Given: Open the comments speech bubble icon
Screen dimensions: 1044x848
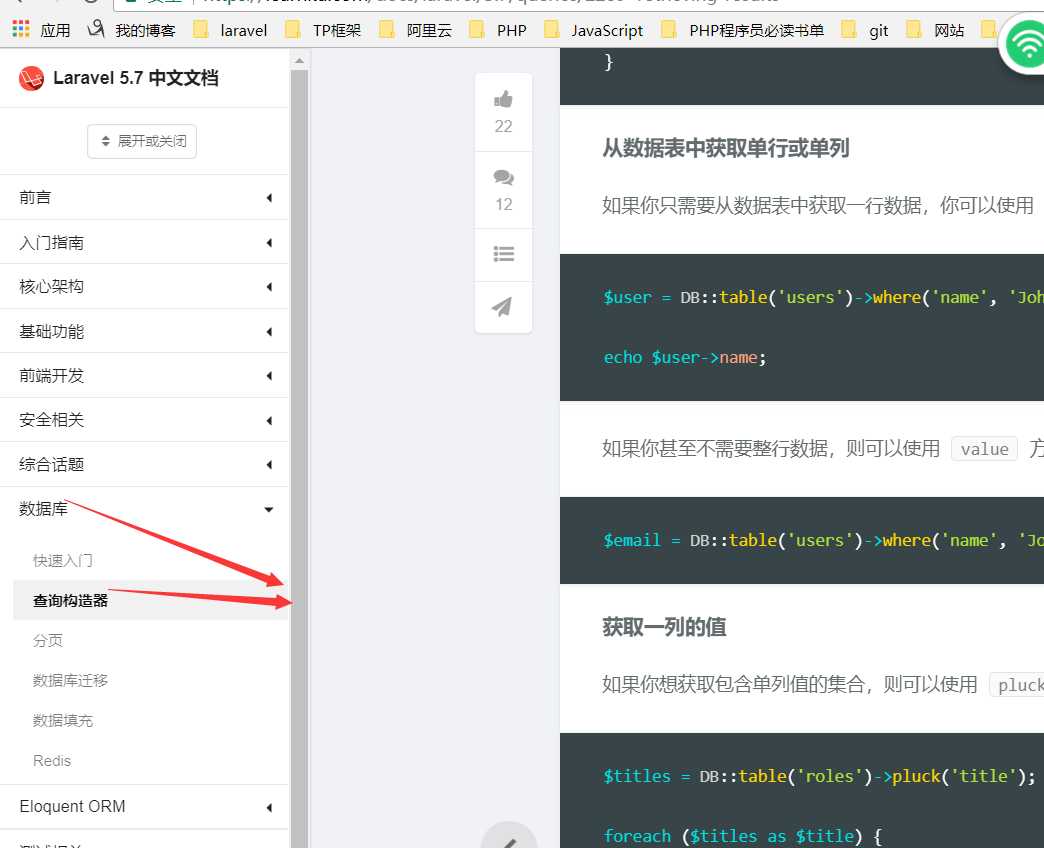Looking at the screenshot, I should [x=503, y=177].
